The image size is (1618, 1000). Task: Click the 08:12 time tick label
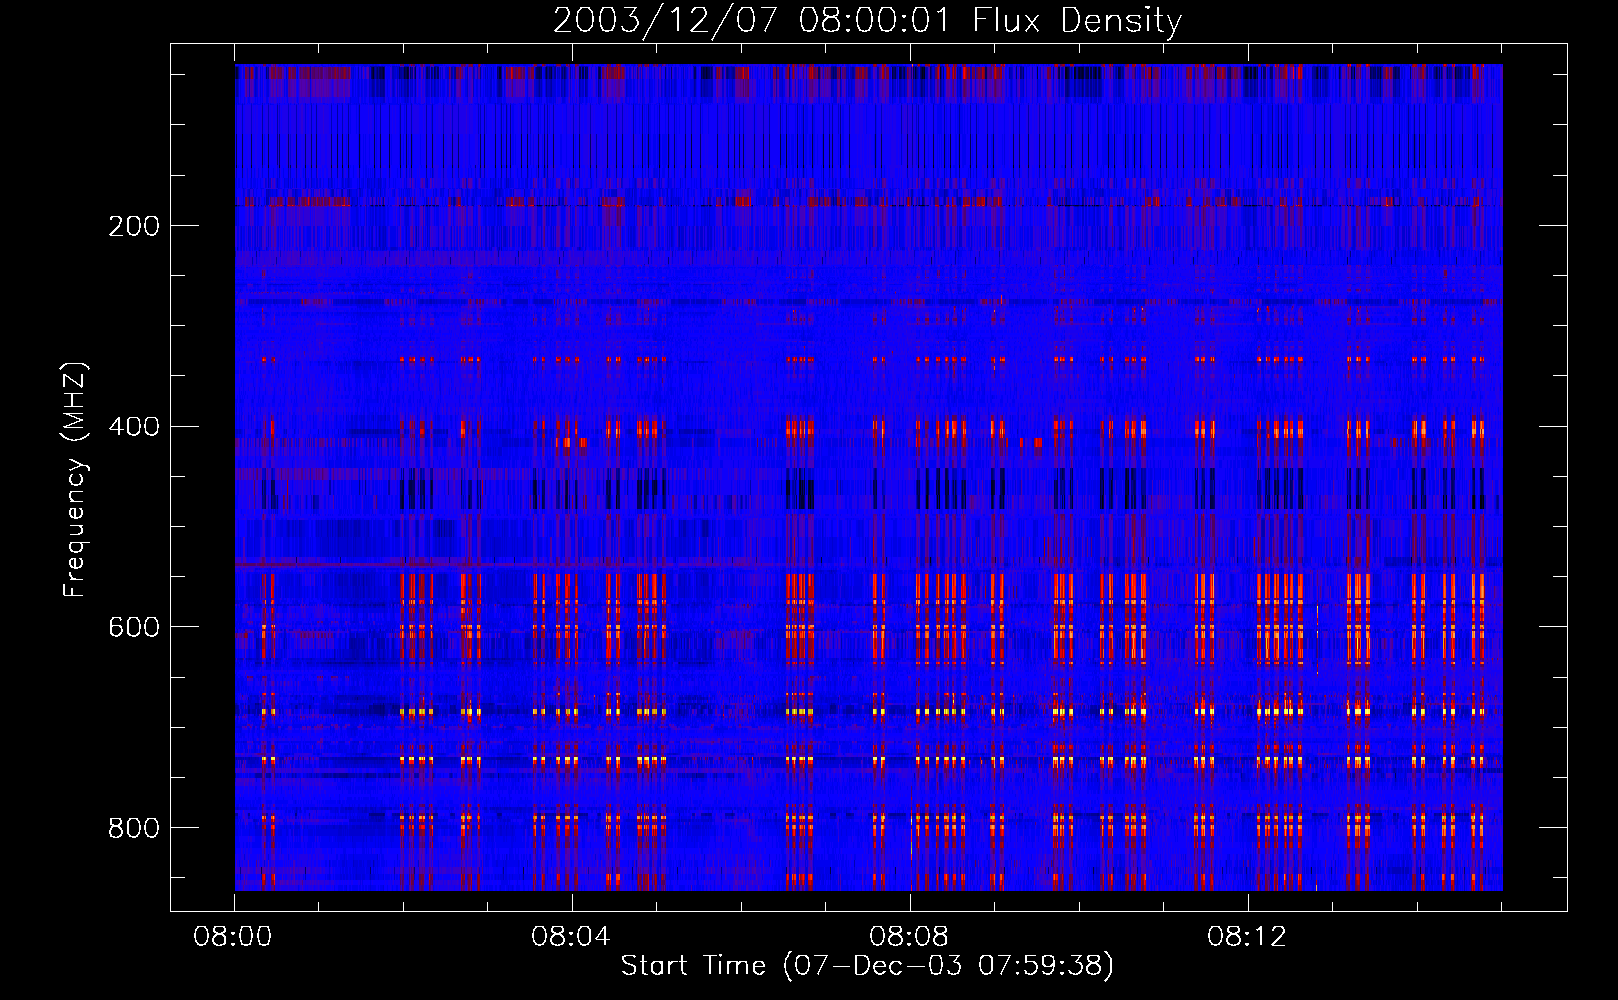click(x=1247, y=937)
